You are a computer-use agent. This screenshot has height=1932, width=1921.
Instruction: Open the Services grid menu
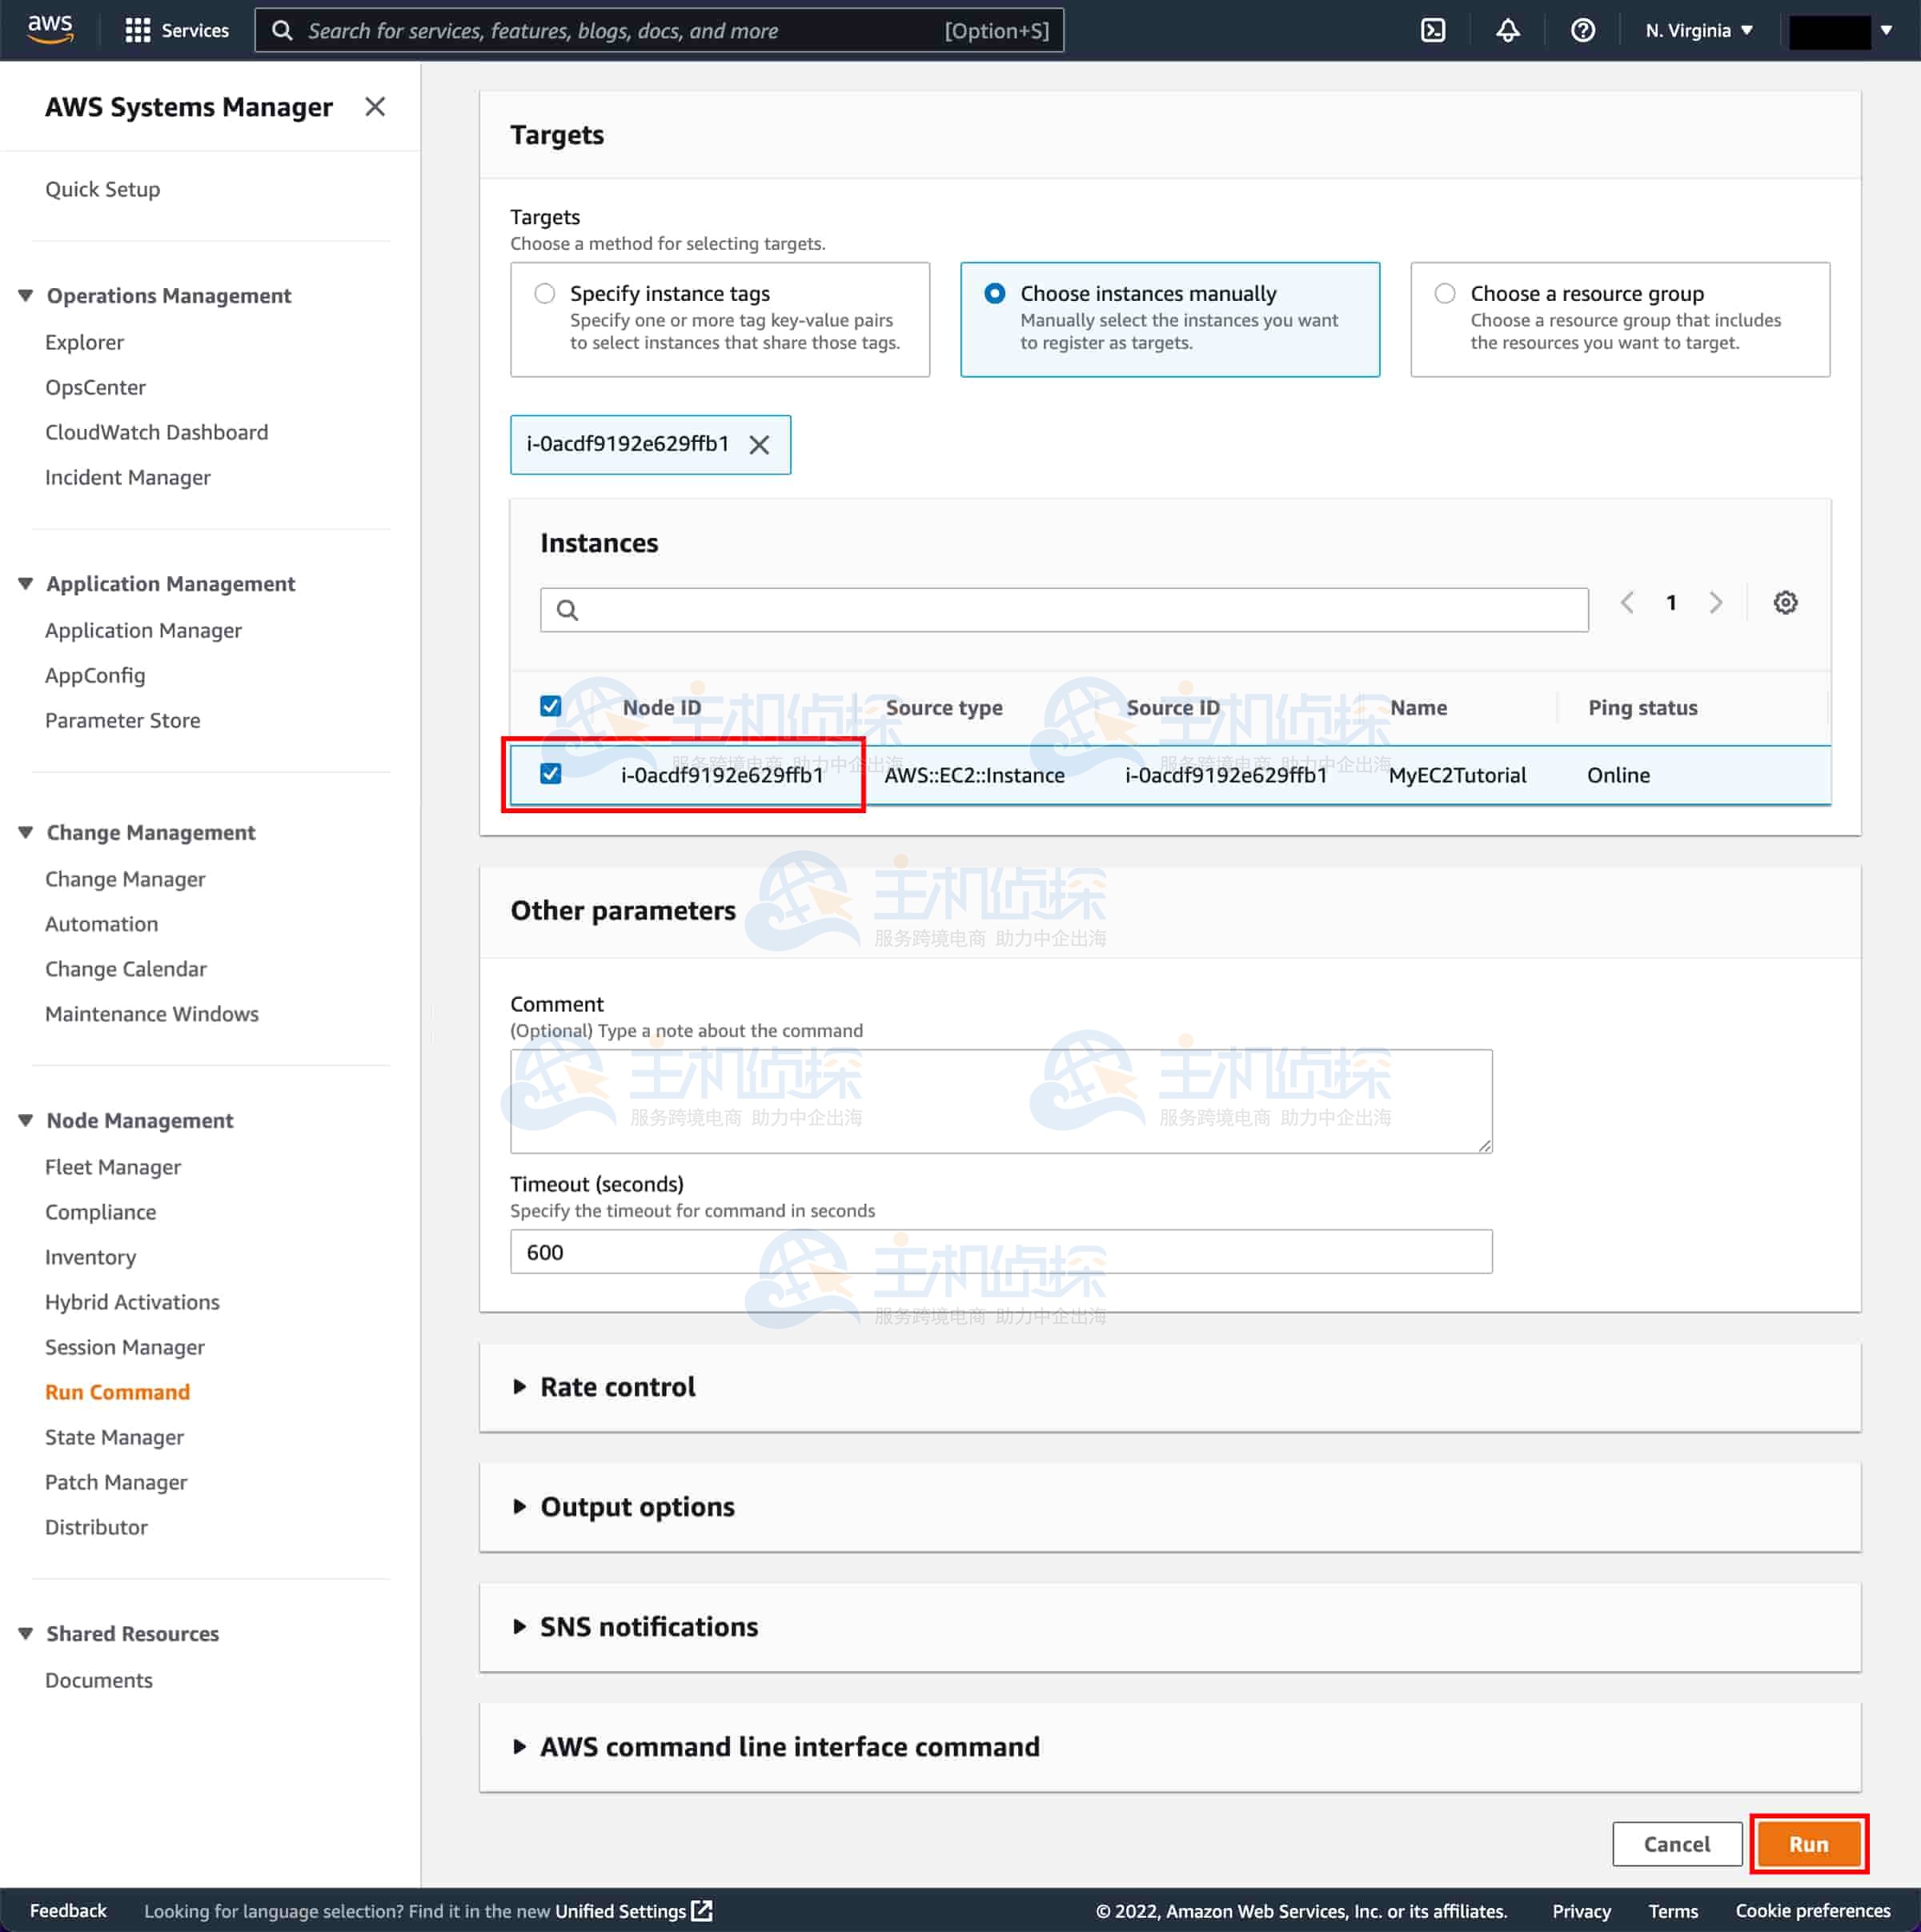(x=177, y=30)
